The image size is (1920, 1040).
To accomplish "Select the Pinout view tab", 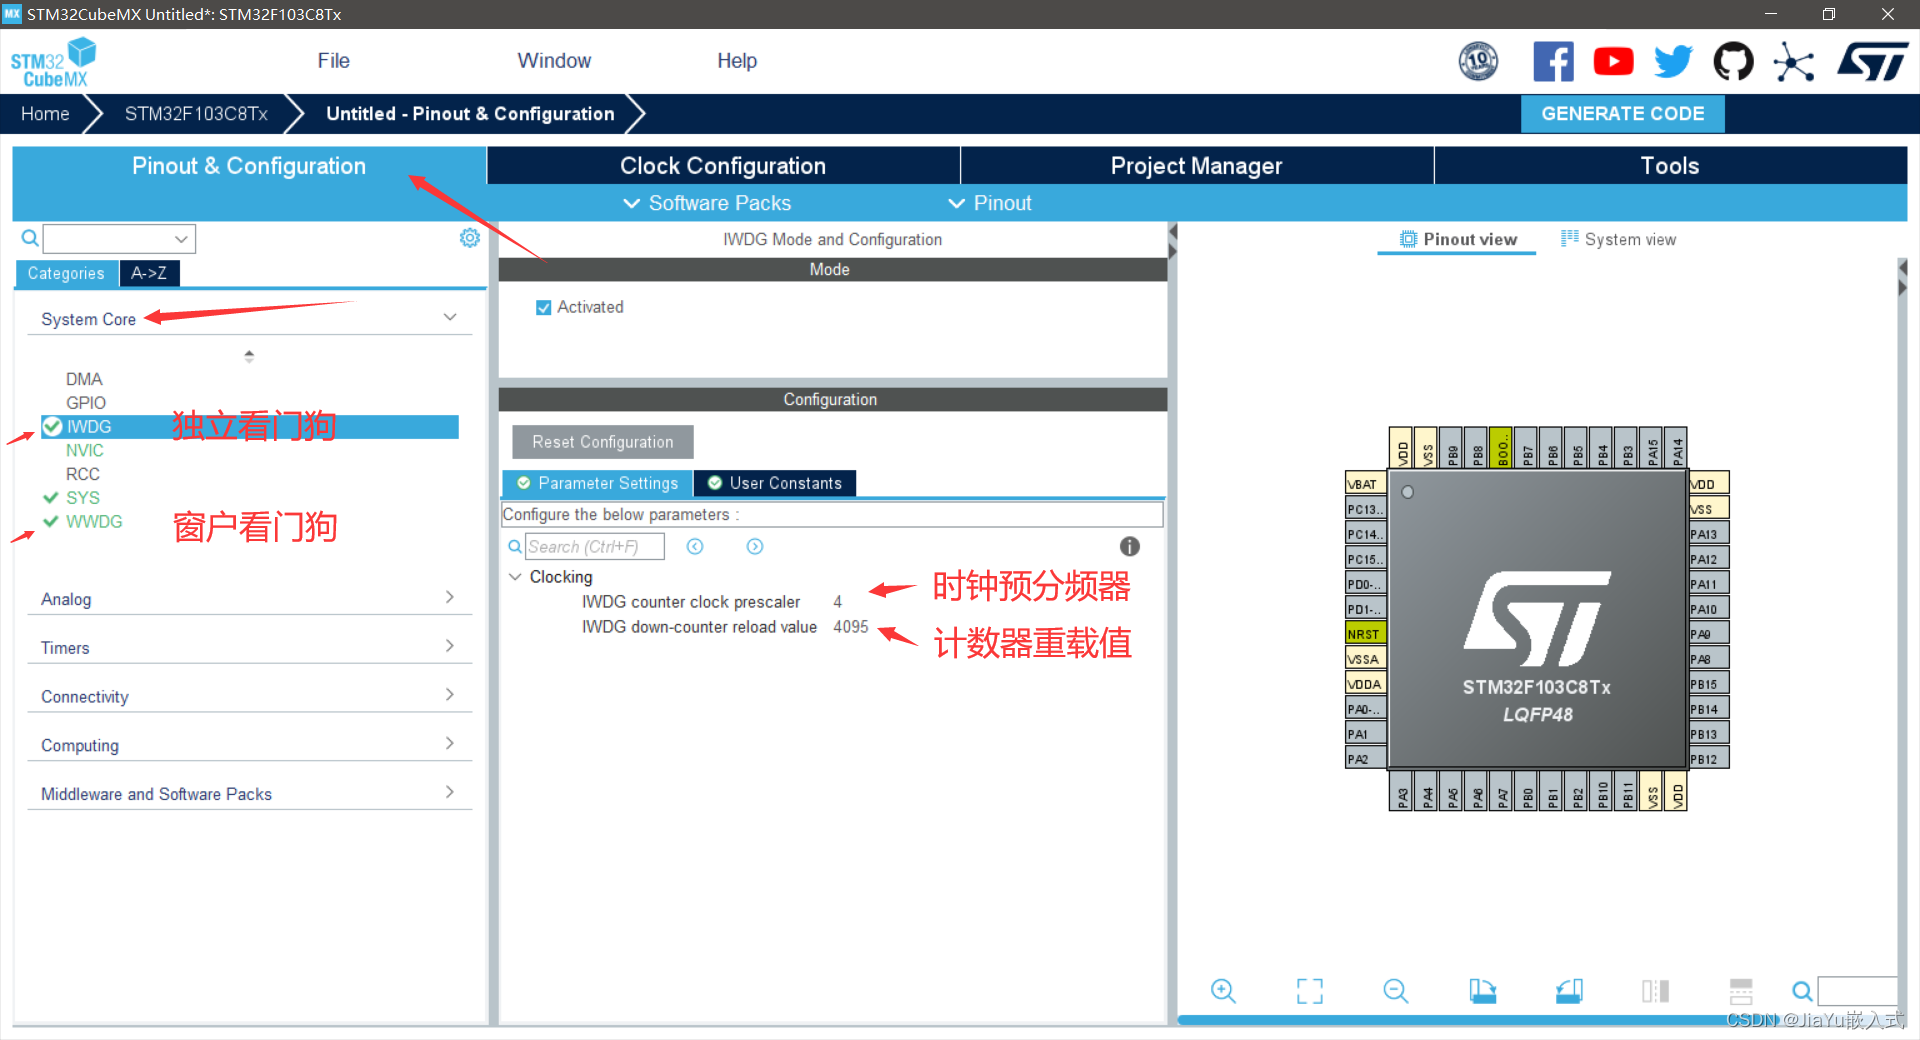I will tap(1457, 239).
